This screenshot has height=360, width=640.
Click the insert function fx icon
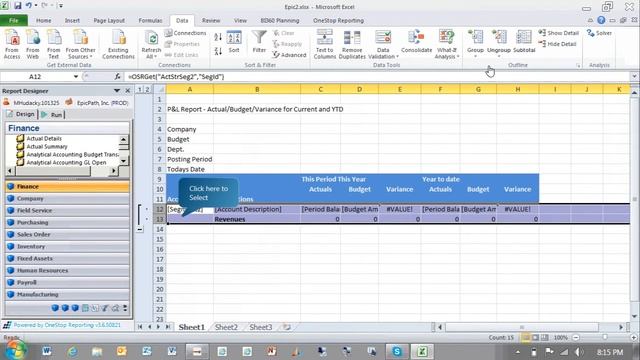118,76
